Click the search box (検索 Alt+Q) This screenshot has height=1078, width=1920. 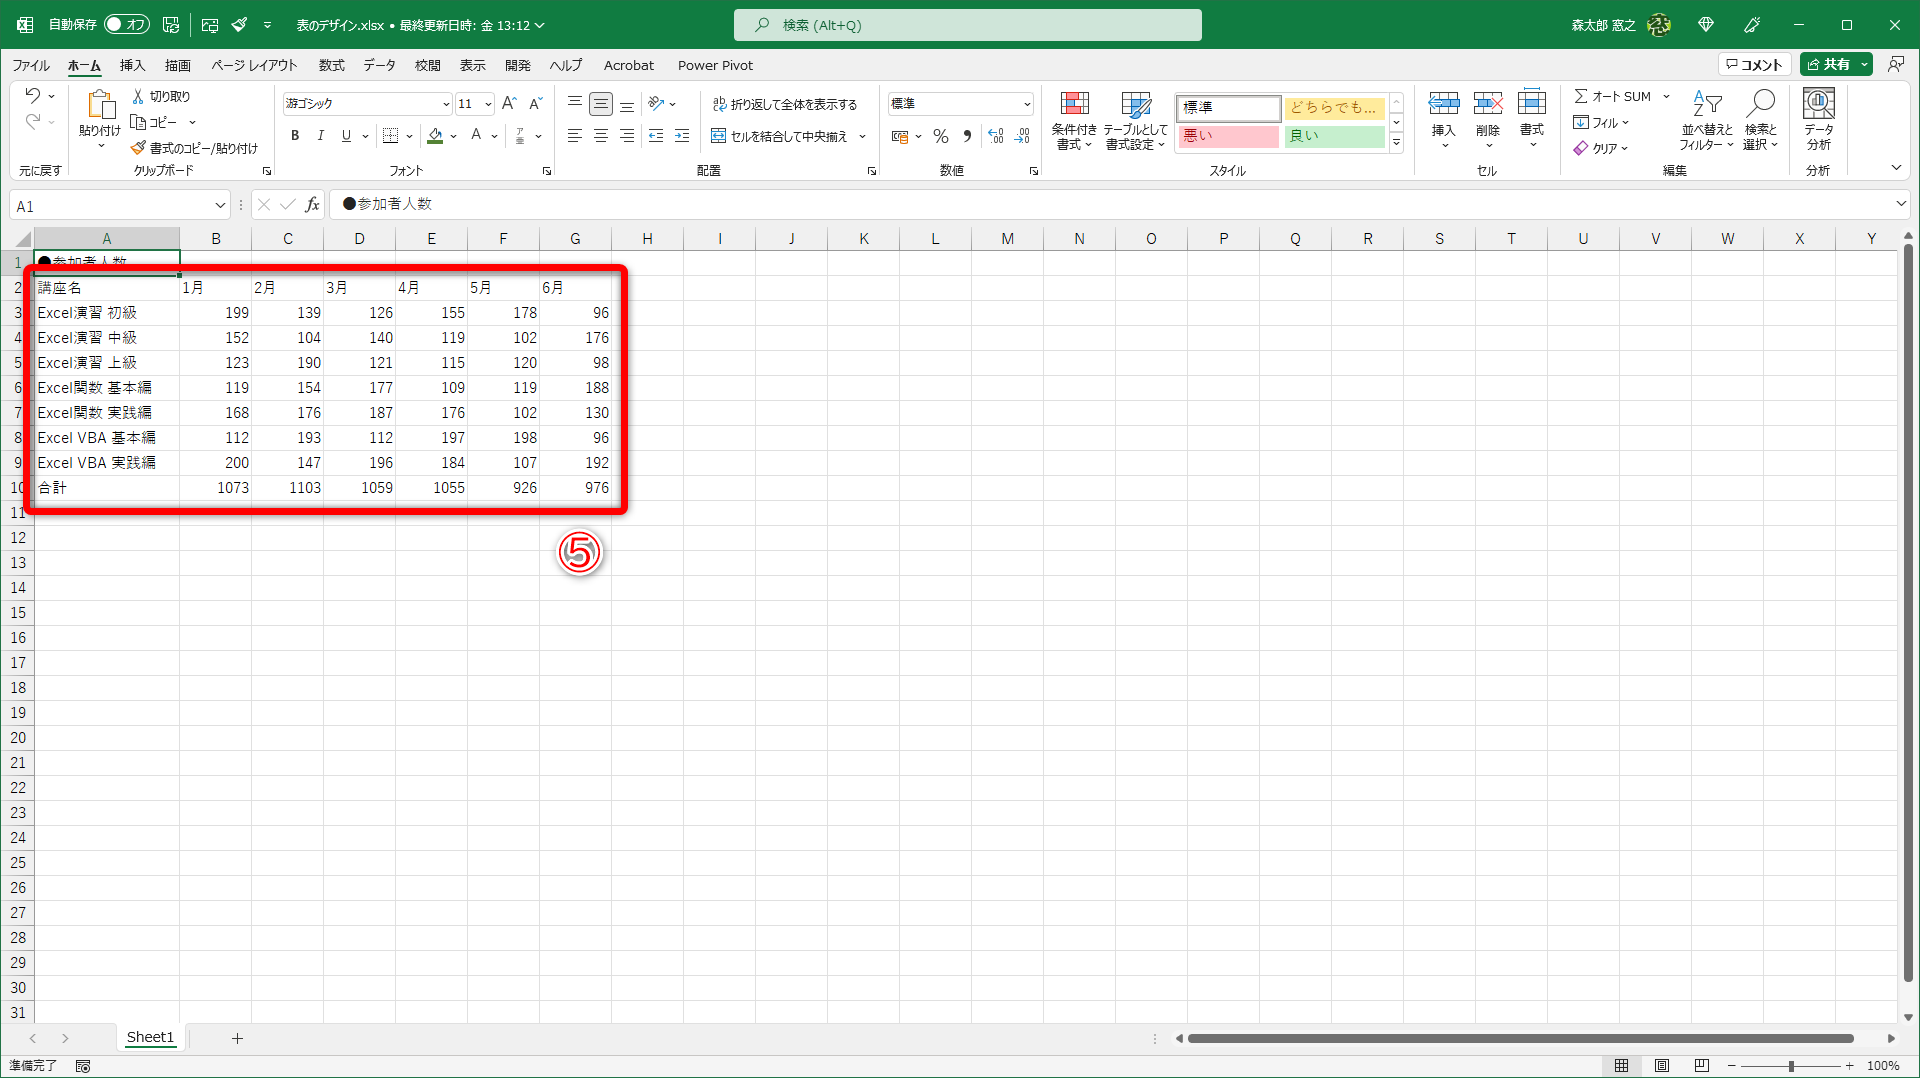(x=968, y=25)
